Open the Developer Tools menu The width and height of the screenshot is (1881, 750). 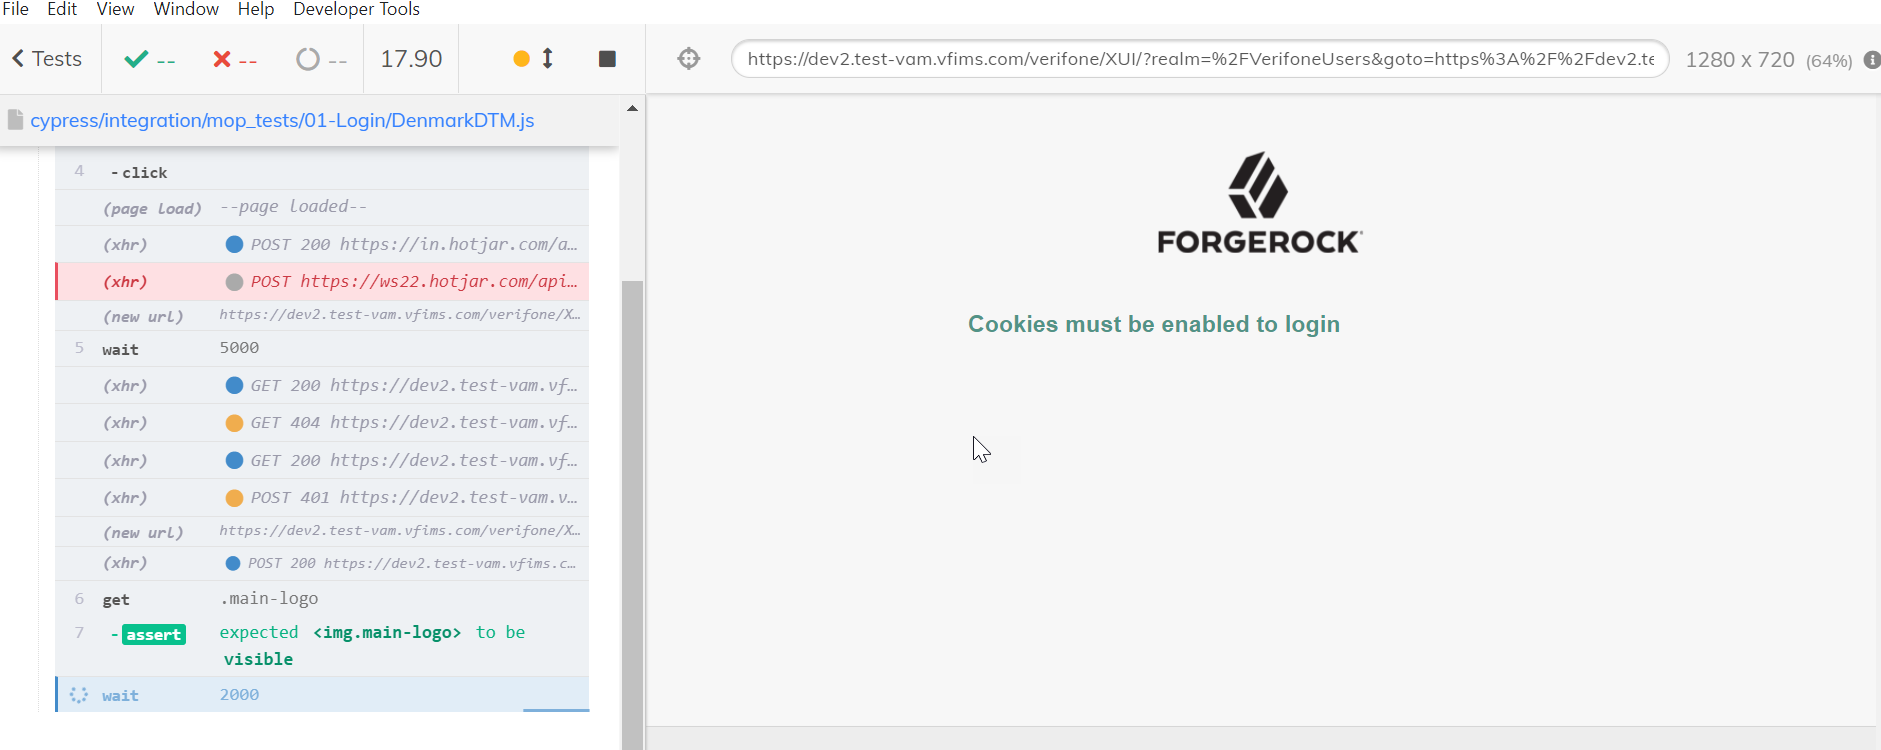(356, 9)
